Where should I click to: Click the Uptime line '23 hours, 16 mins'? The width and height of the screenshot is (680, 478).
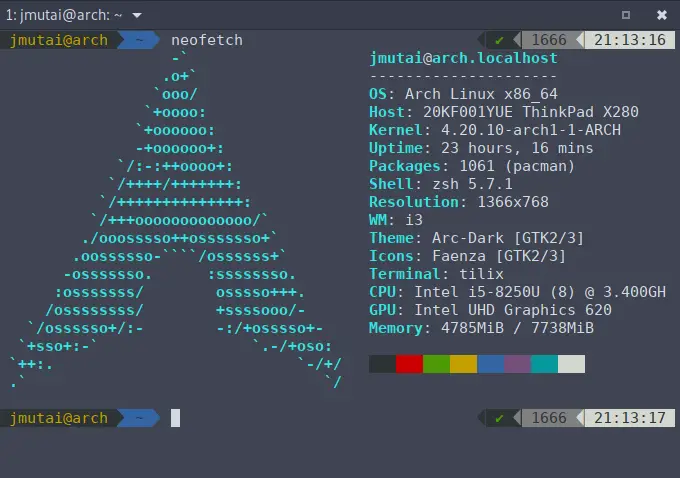(x=481, y=148)
